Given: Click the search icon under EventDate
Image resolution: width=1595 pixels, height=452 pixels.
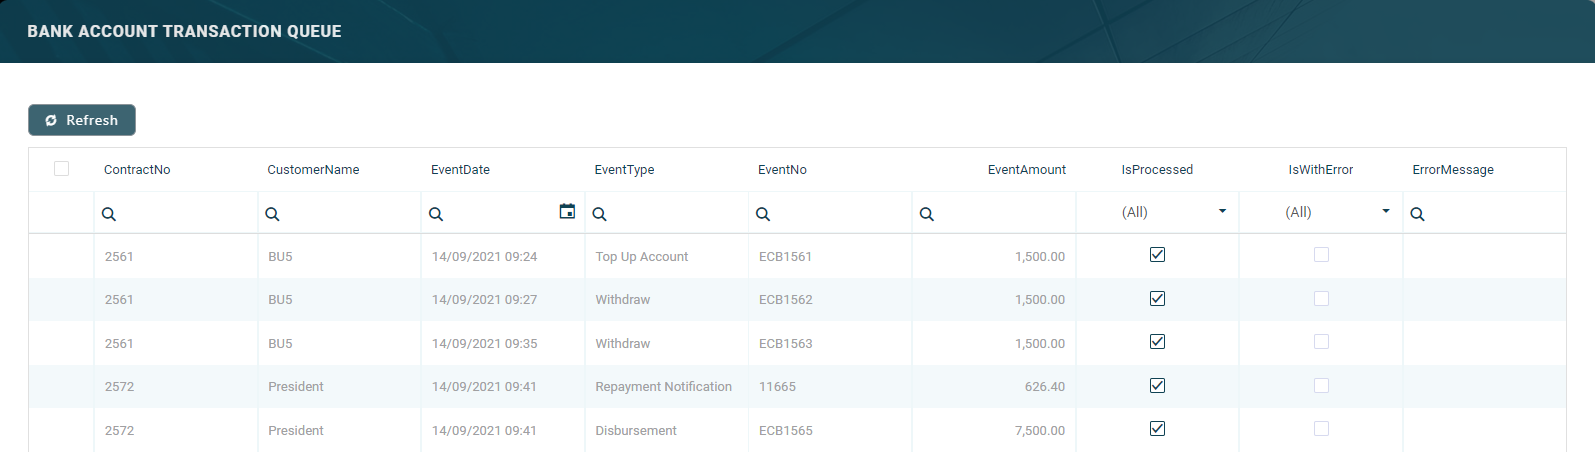Looking at the screenshot, I should point(436,214).
